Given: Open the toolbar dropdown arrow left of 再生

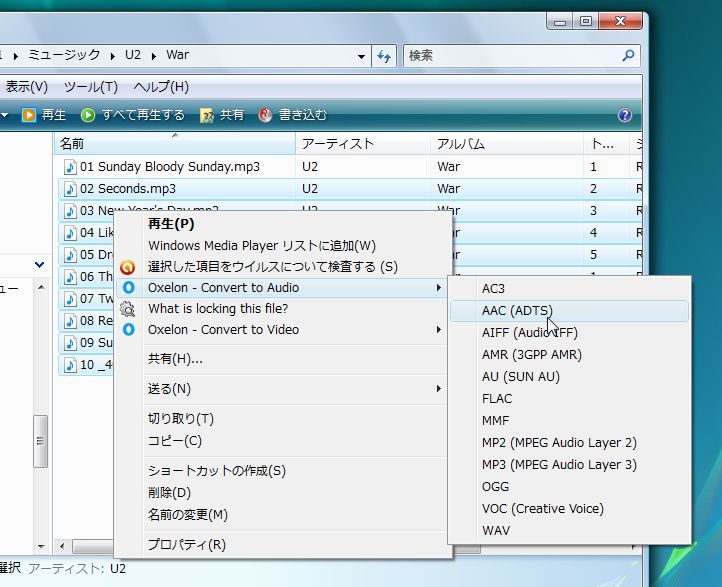Looking at the screenshot, I should (x=5, y=115).
